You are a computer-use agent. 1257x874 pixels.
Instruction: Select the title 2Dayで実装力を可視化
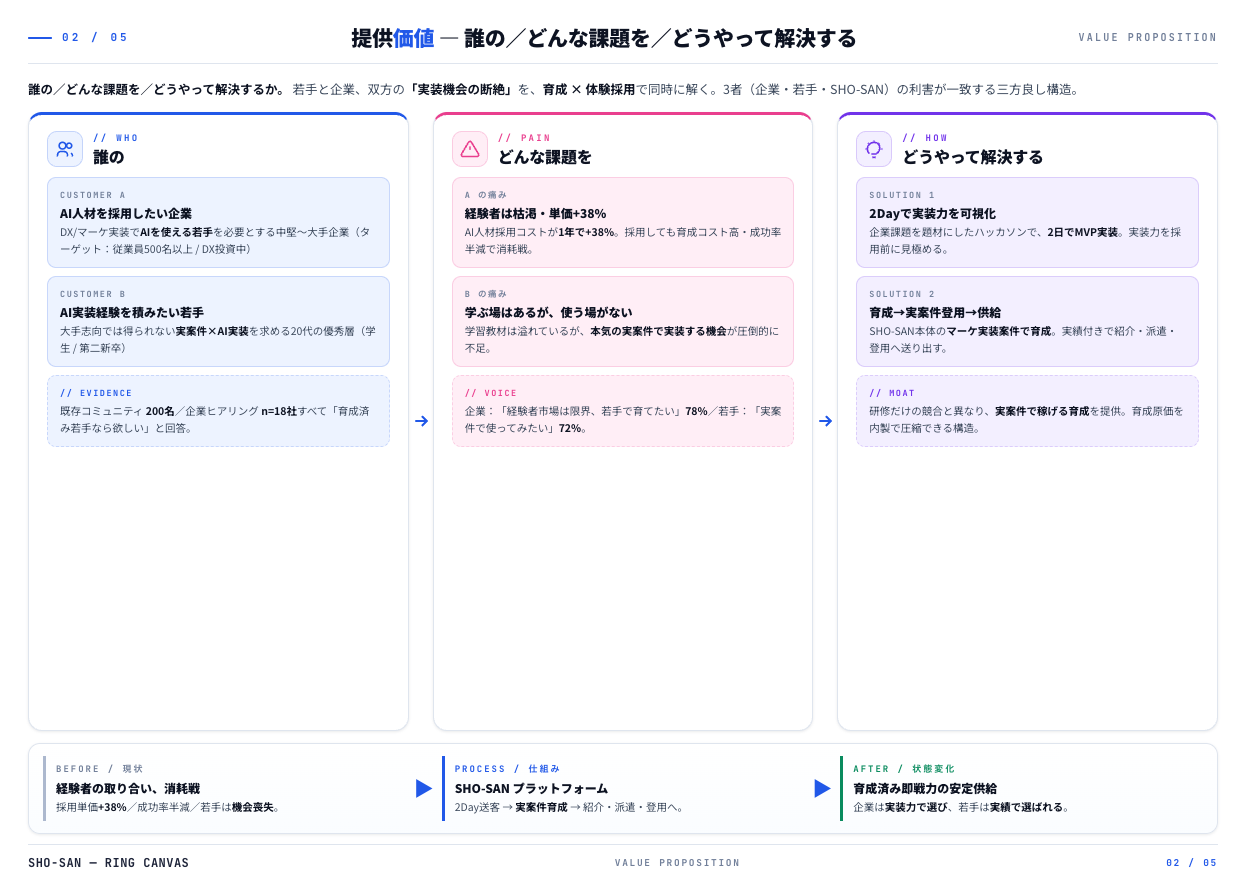tap(932, 213)
